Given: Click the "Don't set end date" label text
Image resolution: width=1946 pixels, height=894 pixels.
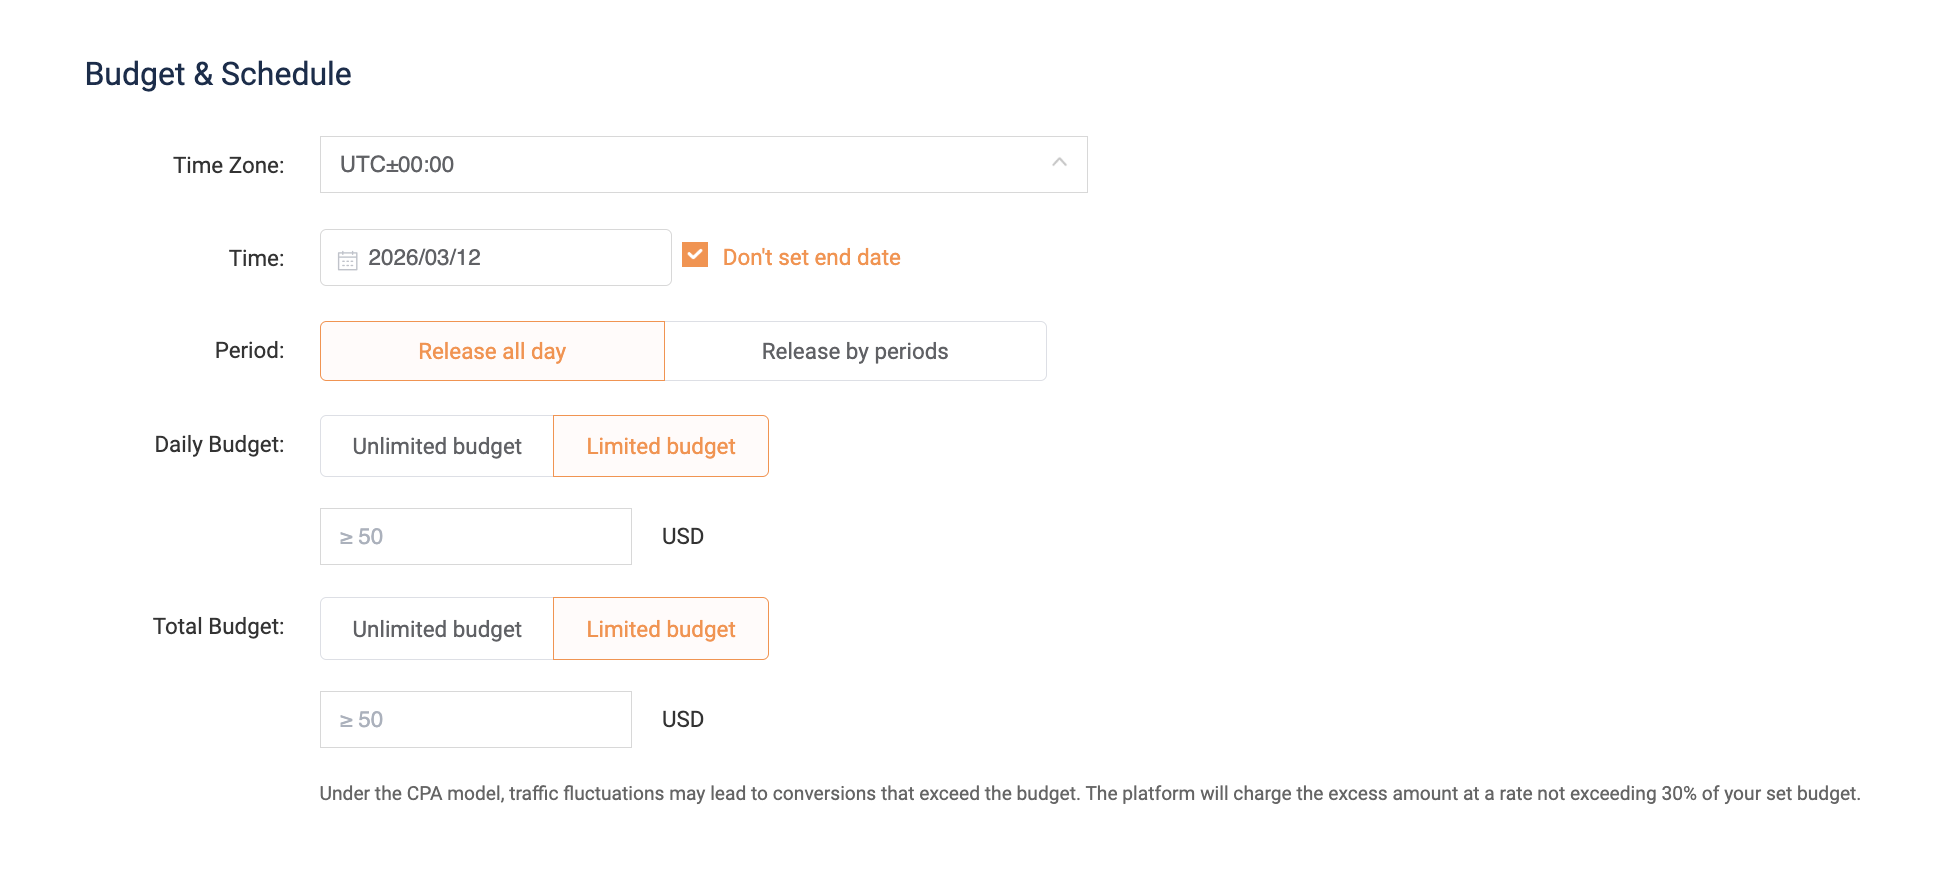Looking at the screenshot, I should pos(811,258).
